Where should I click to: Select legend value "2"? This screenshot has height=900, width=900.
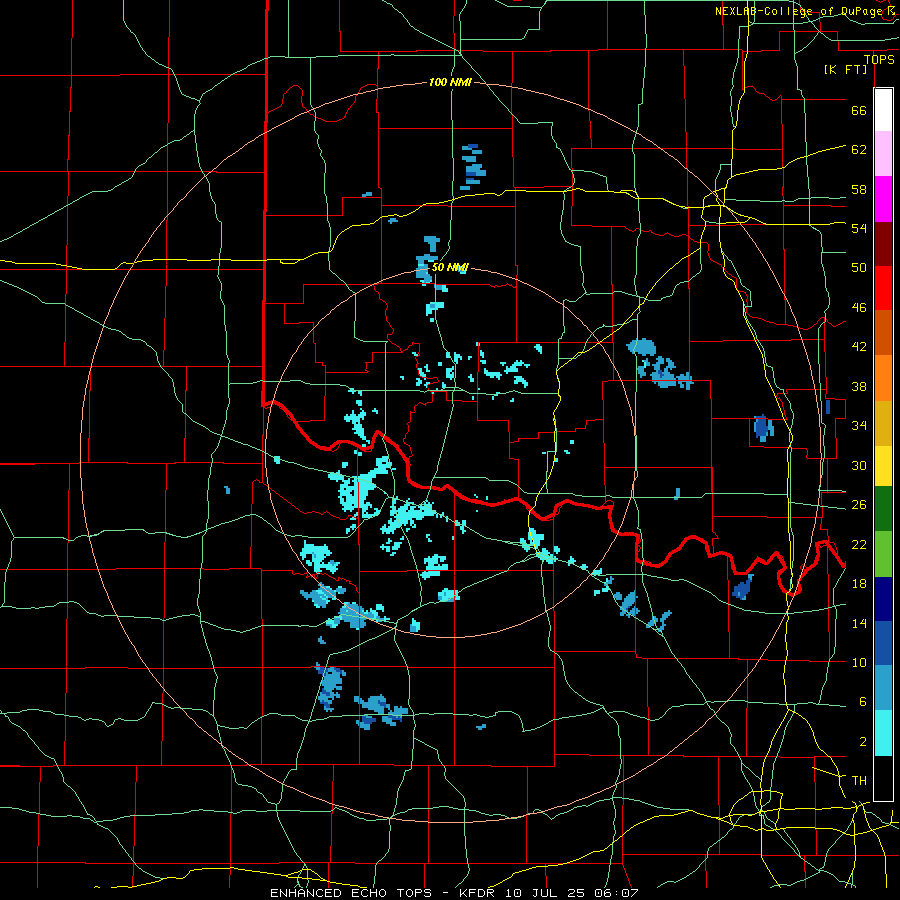863,742
